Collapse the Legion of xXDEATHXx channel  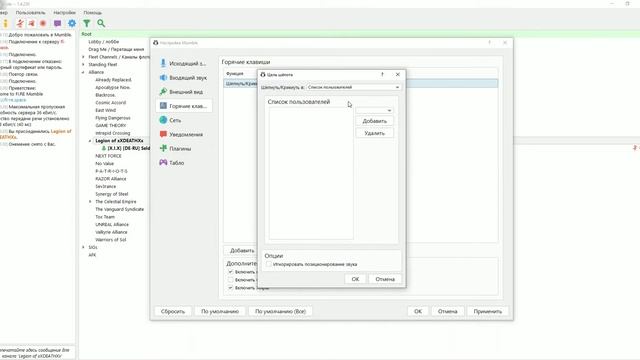(x=90, y=141)
